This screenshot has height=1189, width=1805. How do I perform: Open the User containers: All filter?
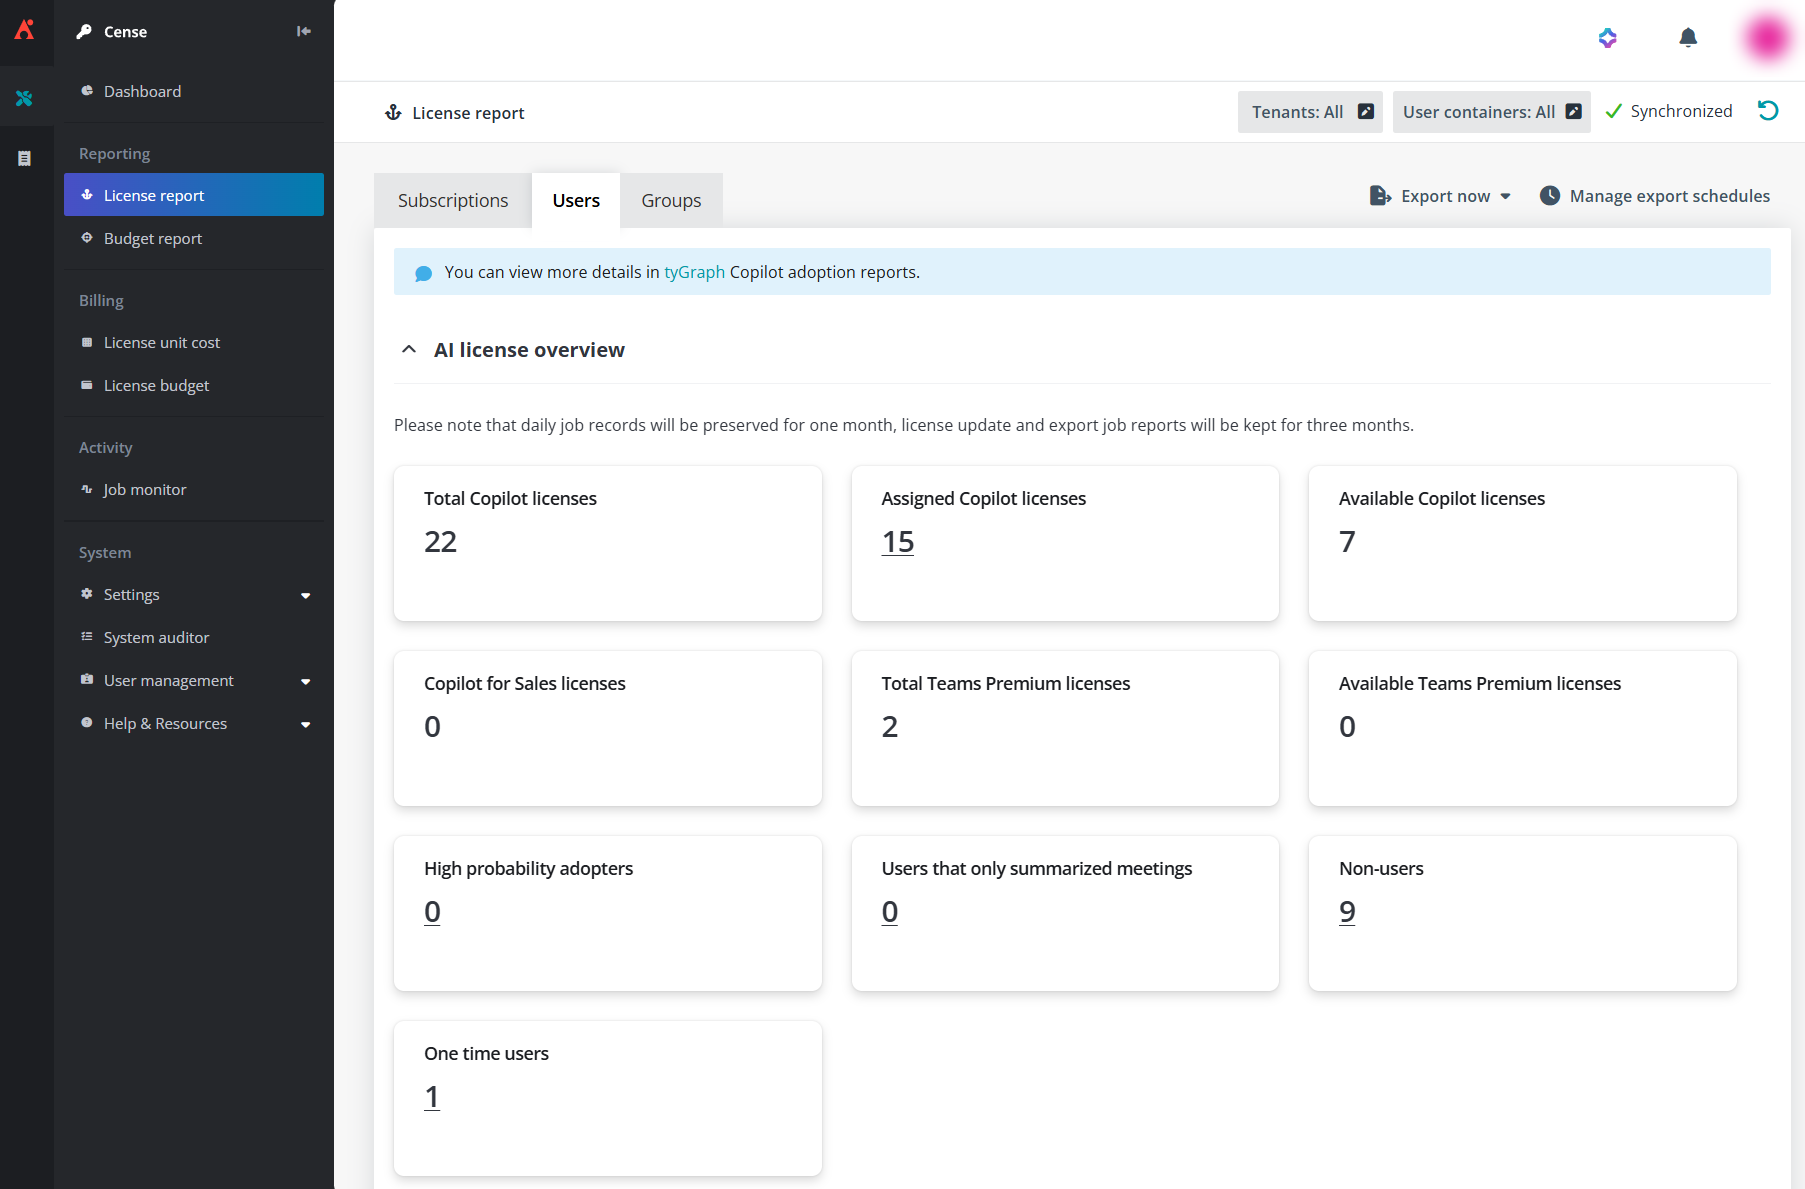1491,112
